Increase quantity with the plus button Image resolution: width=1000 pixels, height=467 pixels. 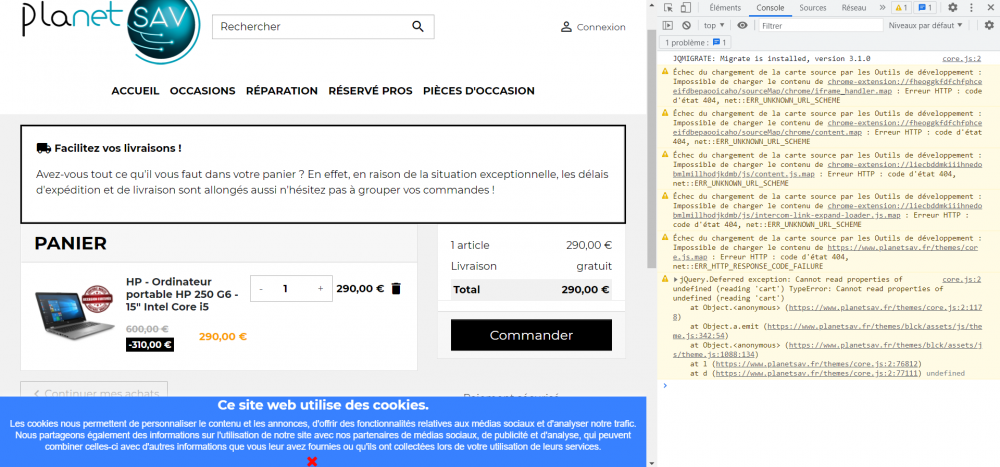pos(320,288)
